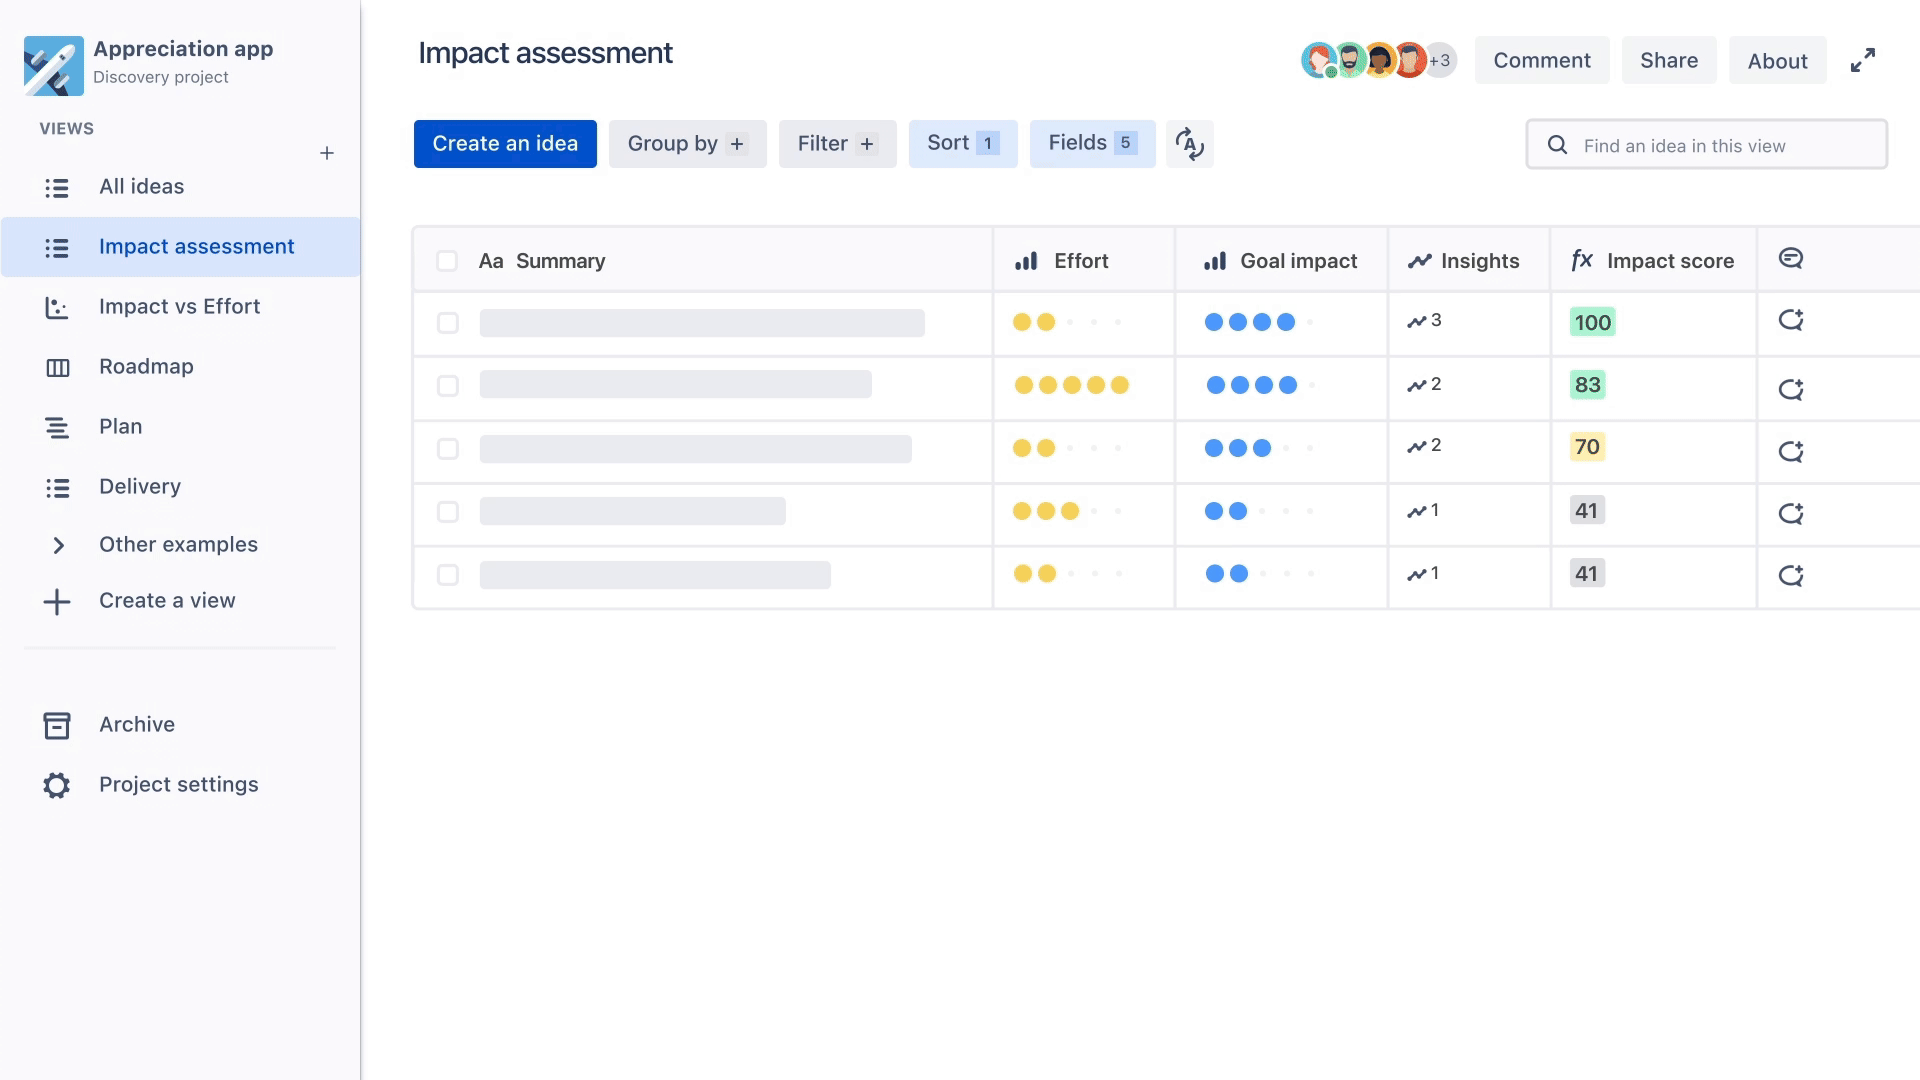Toggle checkbox on first idea row
Screen dimensions: 1920x1080
pos(447,322)
